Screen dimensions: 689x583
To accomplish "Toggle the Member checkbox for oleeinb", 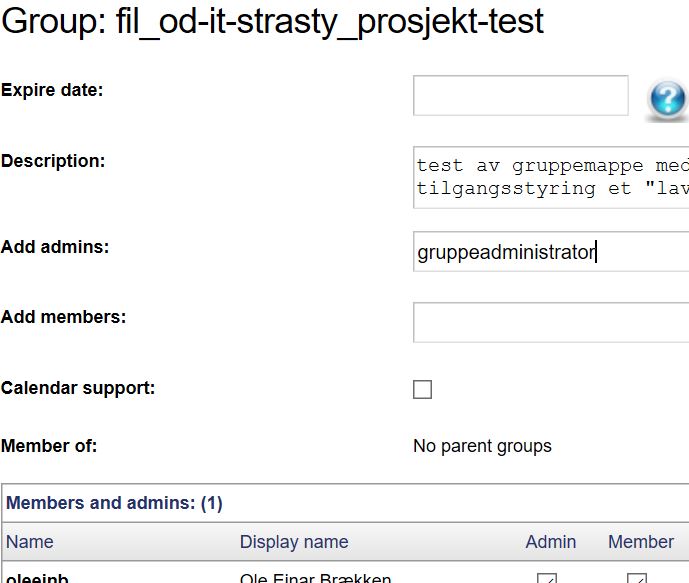I will [637, 578].
